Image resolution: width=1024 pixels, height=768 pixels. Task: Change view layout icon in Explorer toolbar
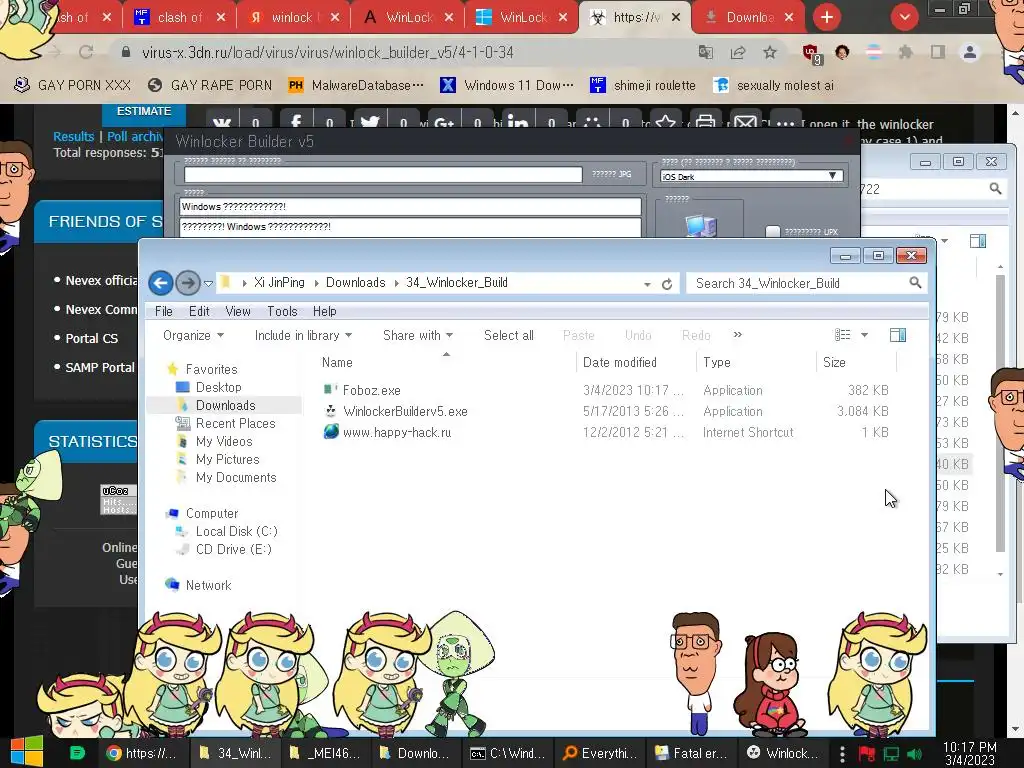[x=842, y=335]
